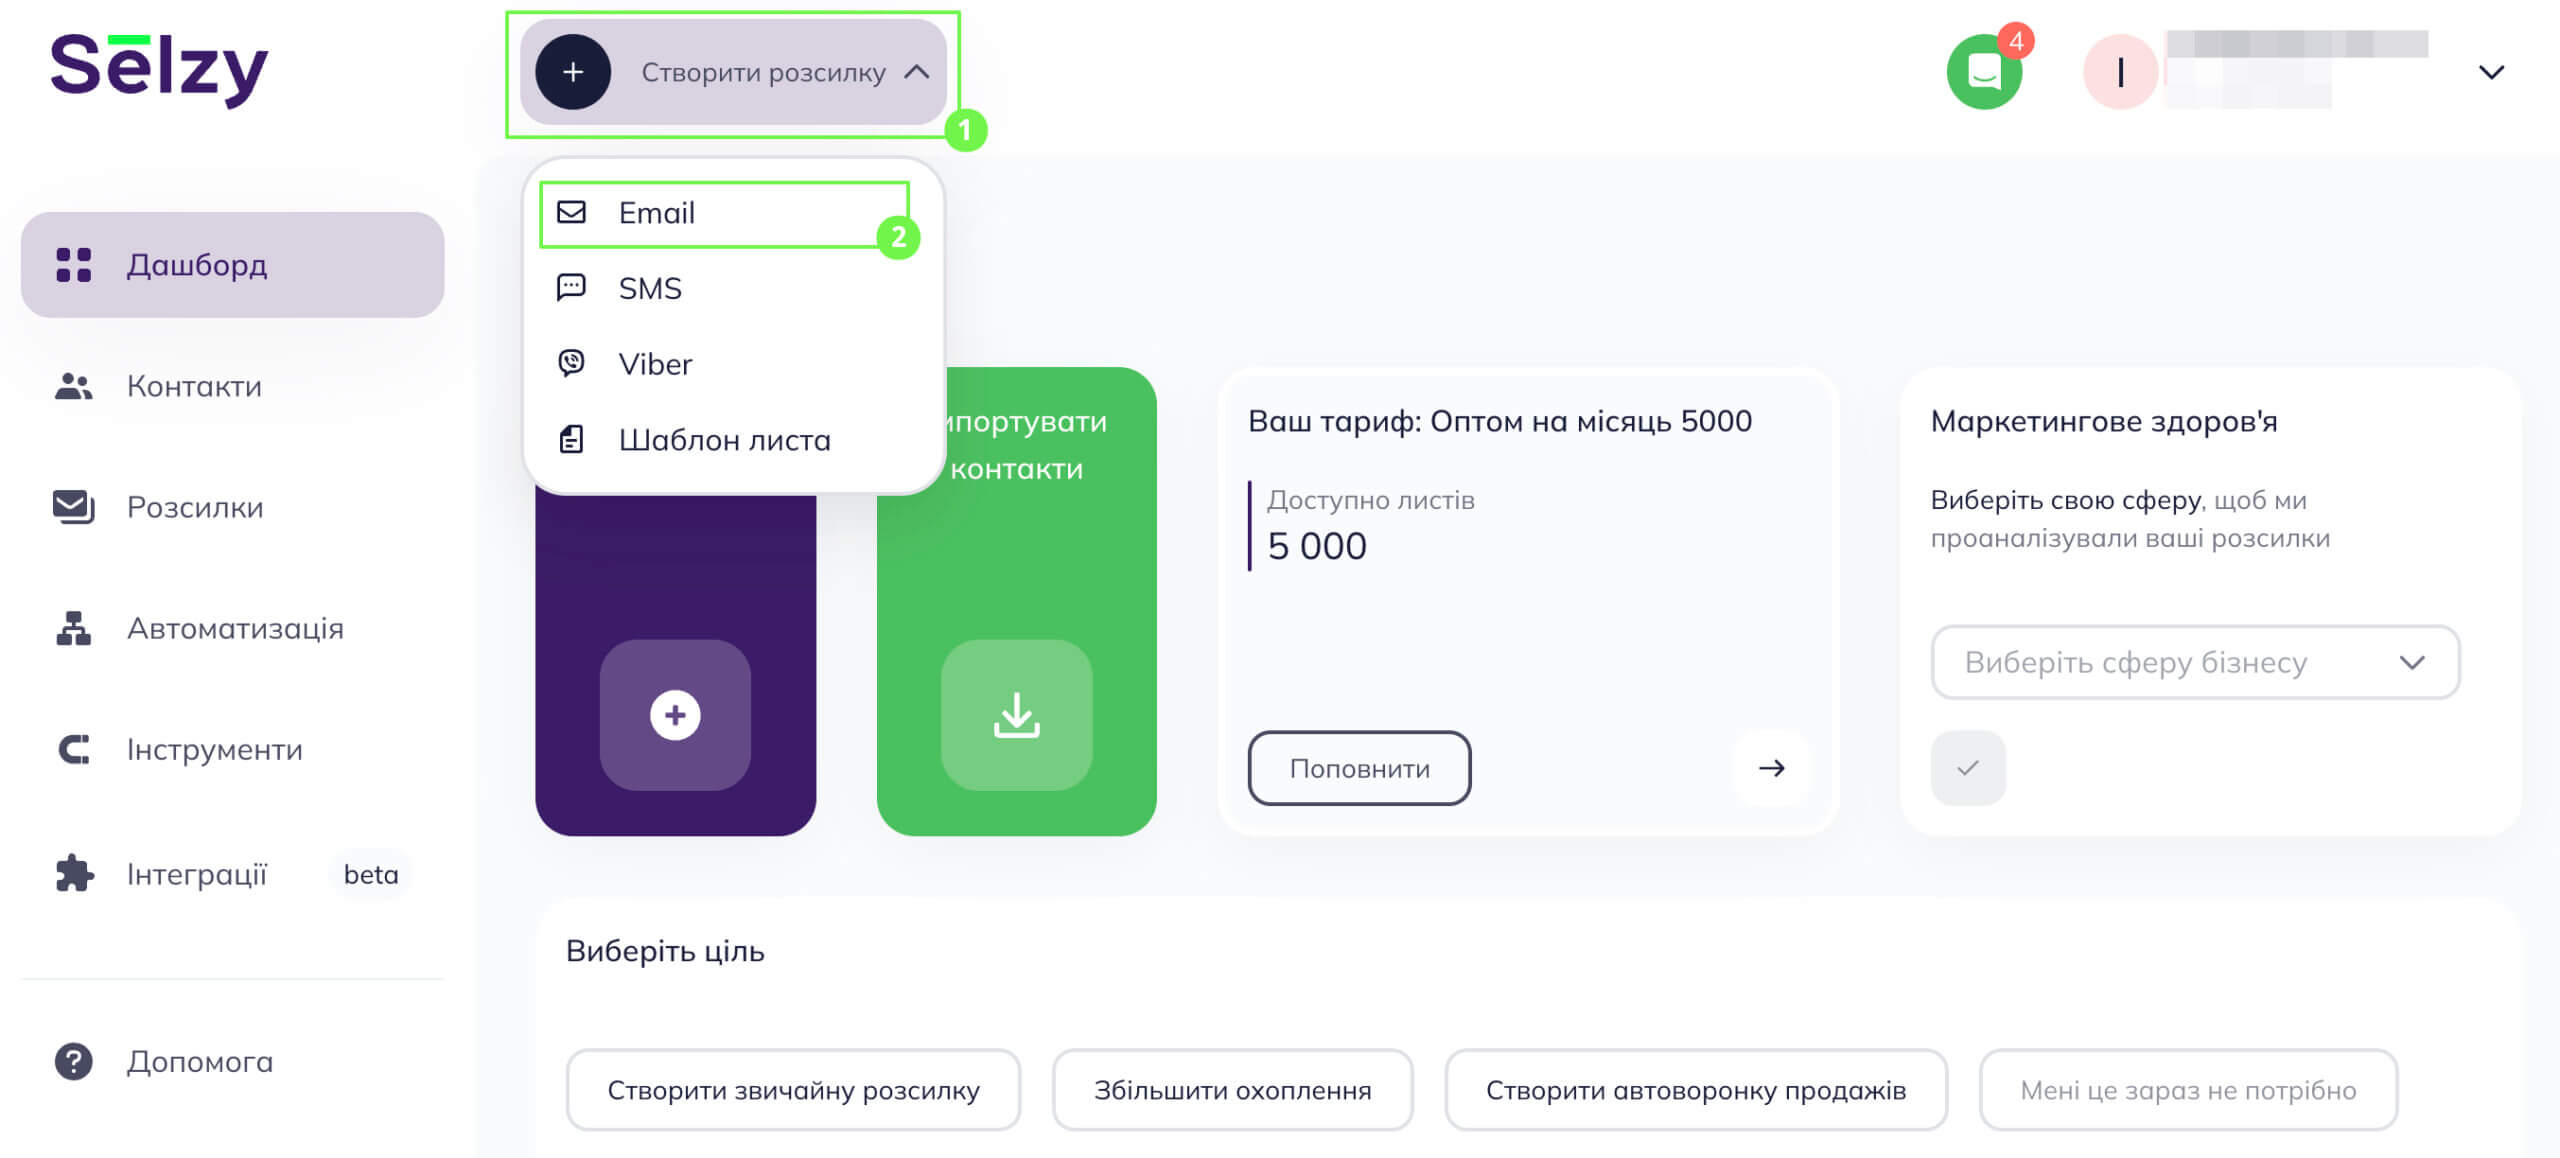Collapse the Створити розсилку dropdown chevron
The height and width of the screenshot is (1158, 2560).
917,72
